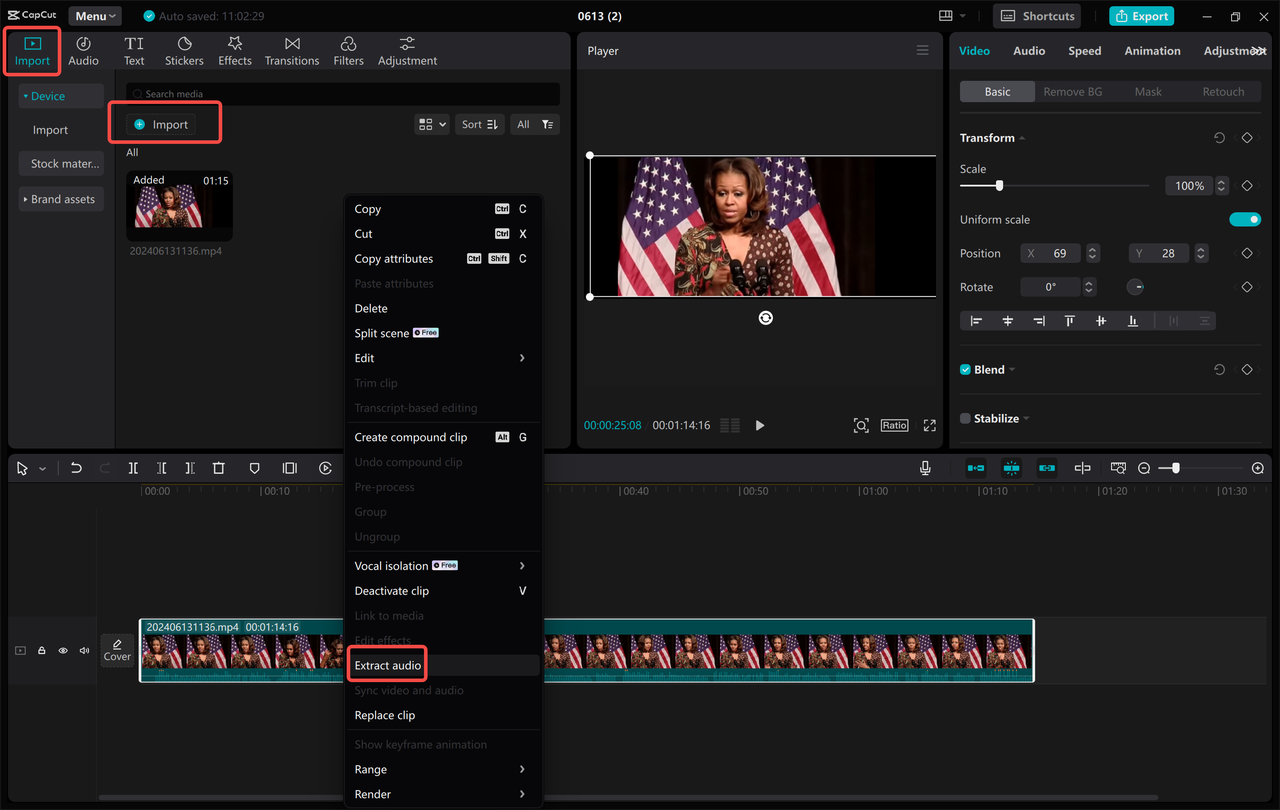1280x810 pixels.
Task: Hide the video track with the eye icon
Action: 63,650
